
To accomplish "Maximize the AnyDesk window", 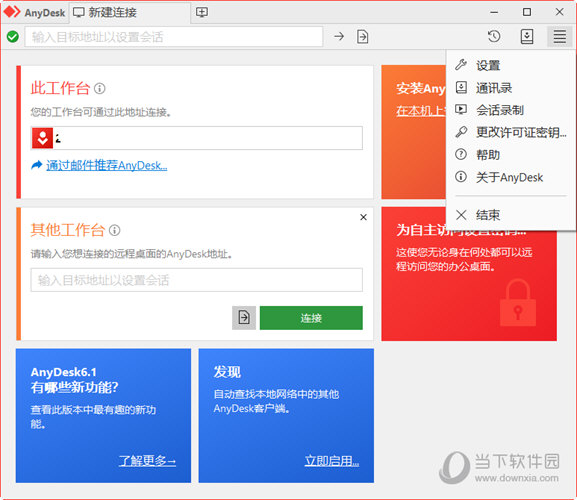I will [527, 12].
